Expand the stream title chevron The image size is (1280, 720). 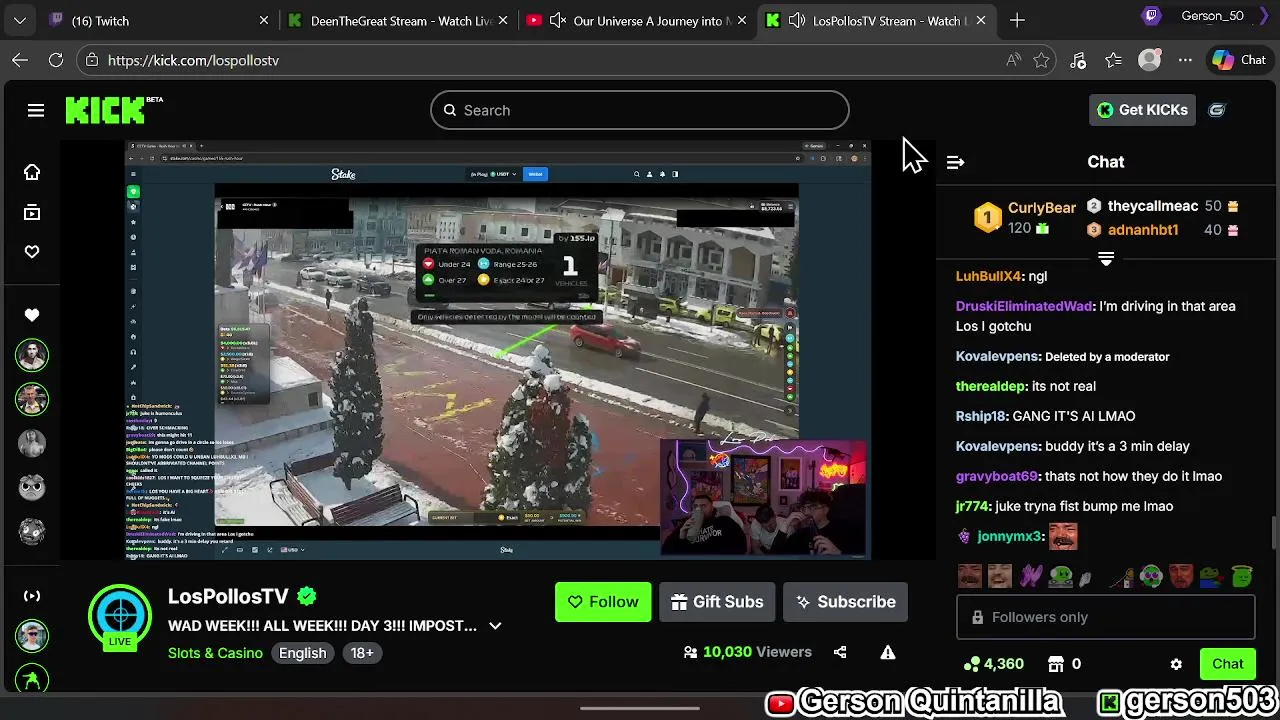click(x=495, y=626)
